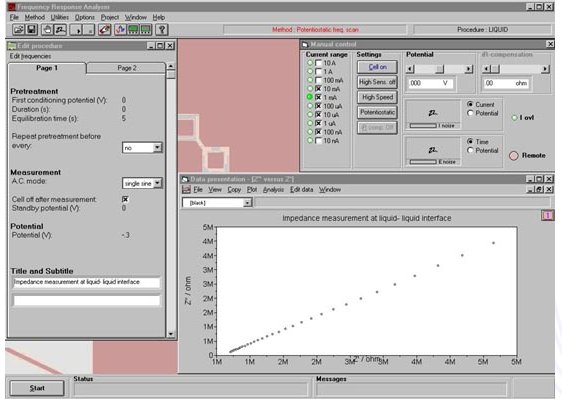Click the manual control icon beside the hand
Screen dimensions: 562x399
(61, 30)
